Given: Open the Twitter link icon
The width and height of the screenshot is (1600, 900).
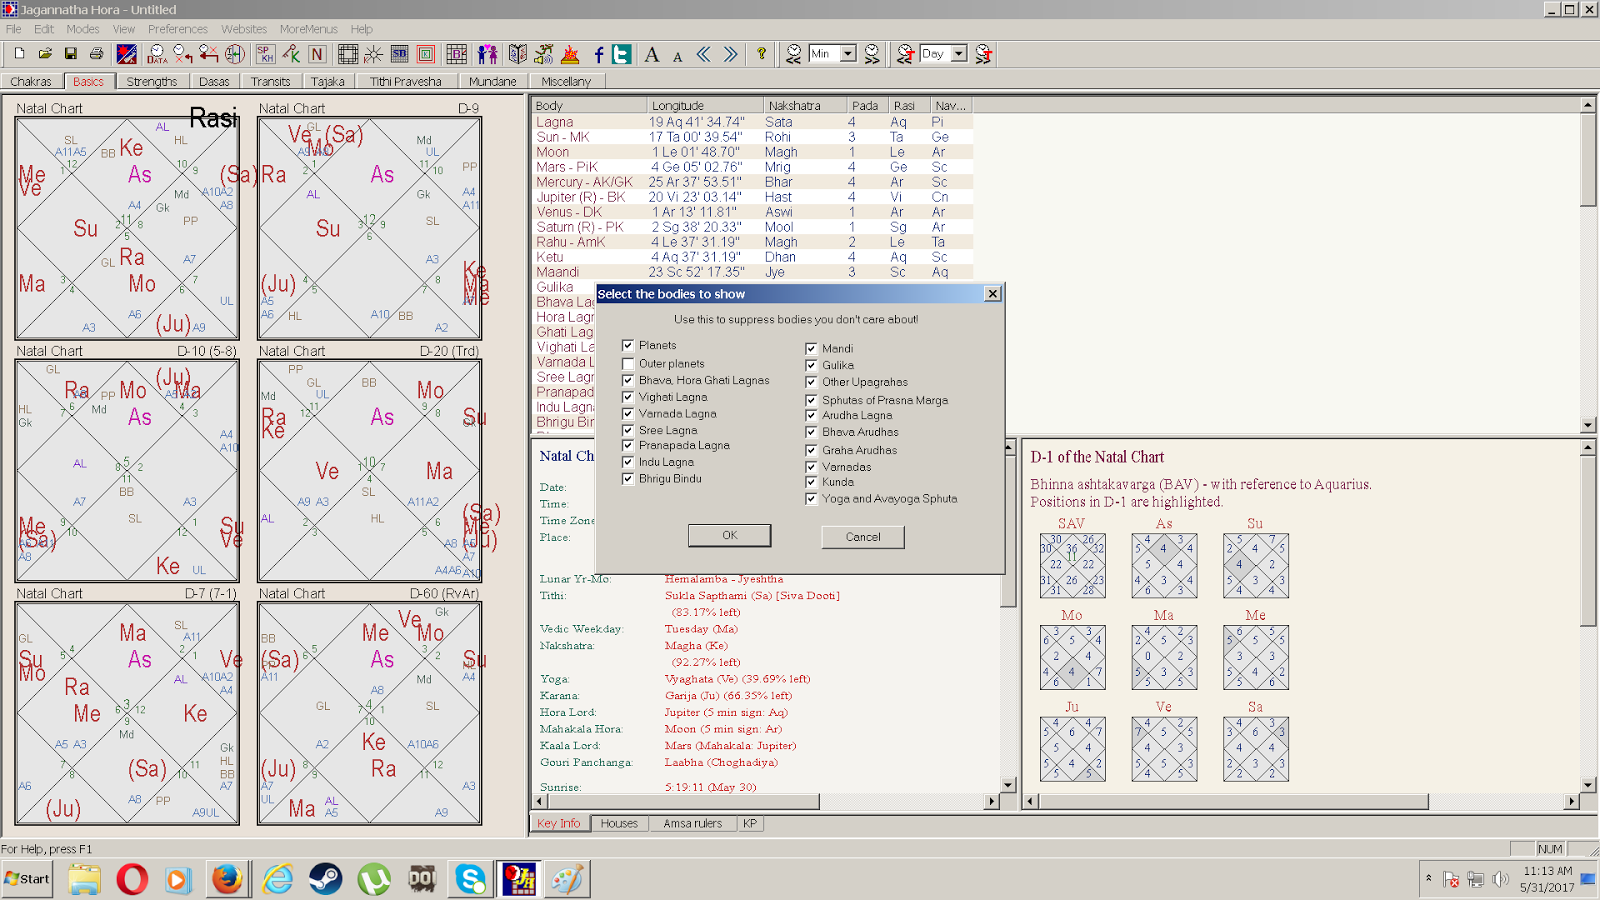Looking at the screenshot, I should click(622, 54).
